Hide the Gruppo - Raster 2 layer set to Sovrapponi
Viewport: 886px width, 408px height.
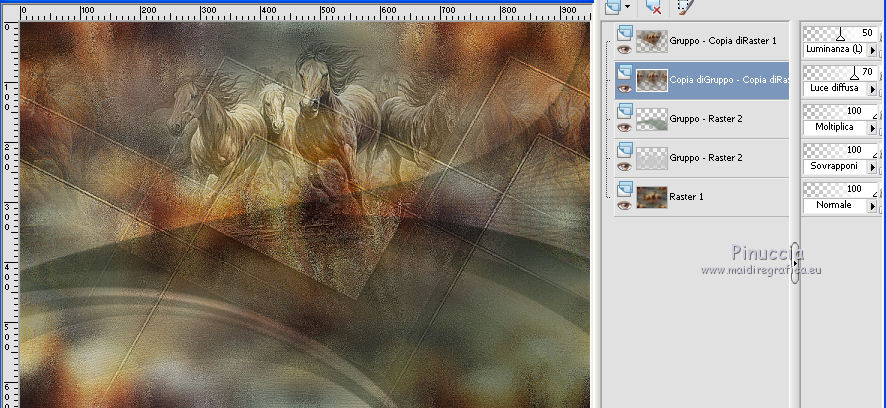(624, 167)
